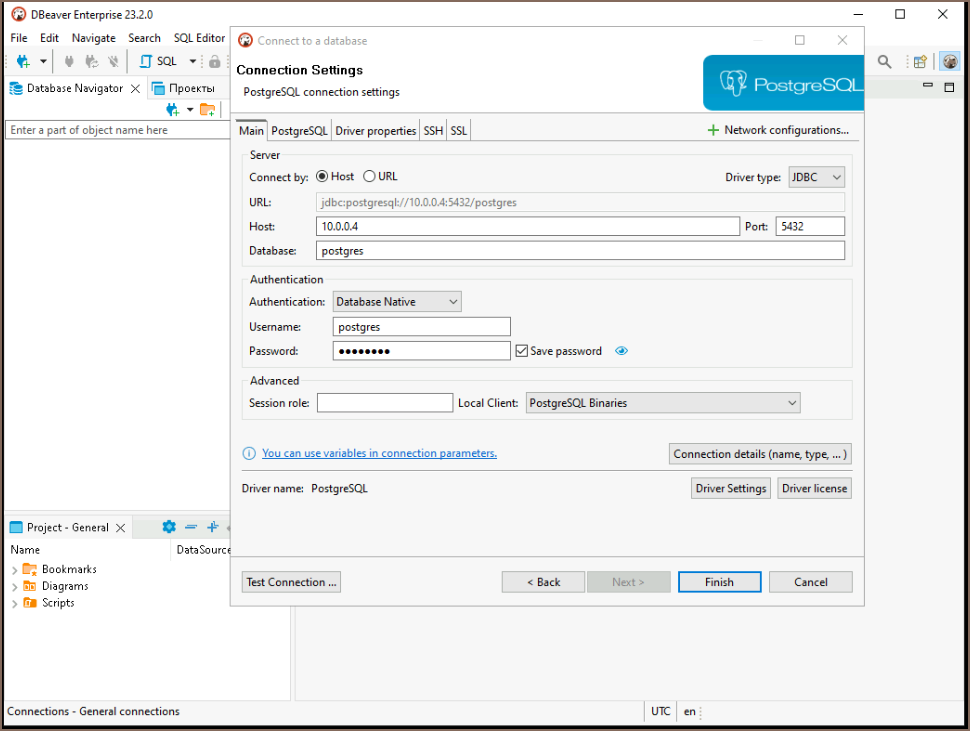Image resolution: width=970 pixels, height=731 pixels.
Task: Click the Test Connection button
Action: pyautogui.click(x=291, y=582)
